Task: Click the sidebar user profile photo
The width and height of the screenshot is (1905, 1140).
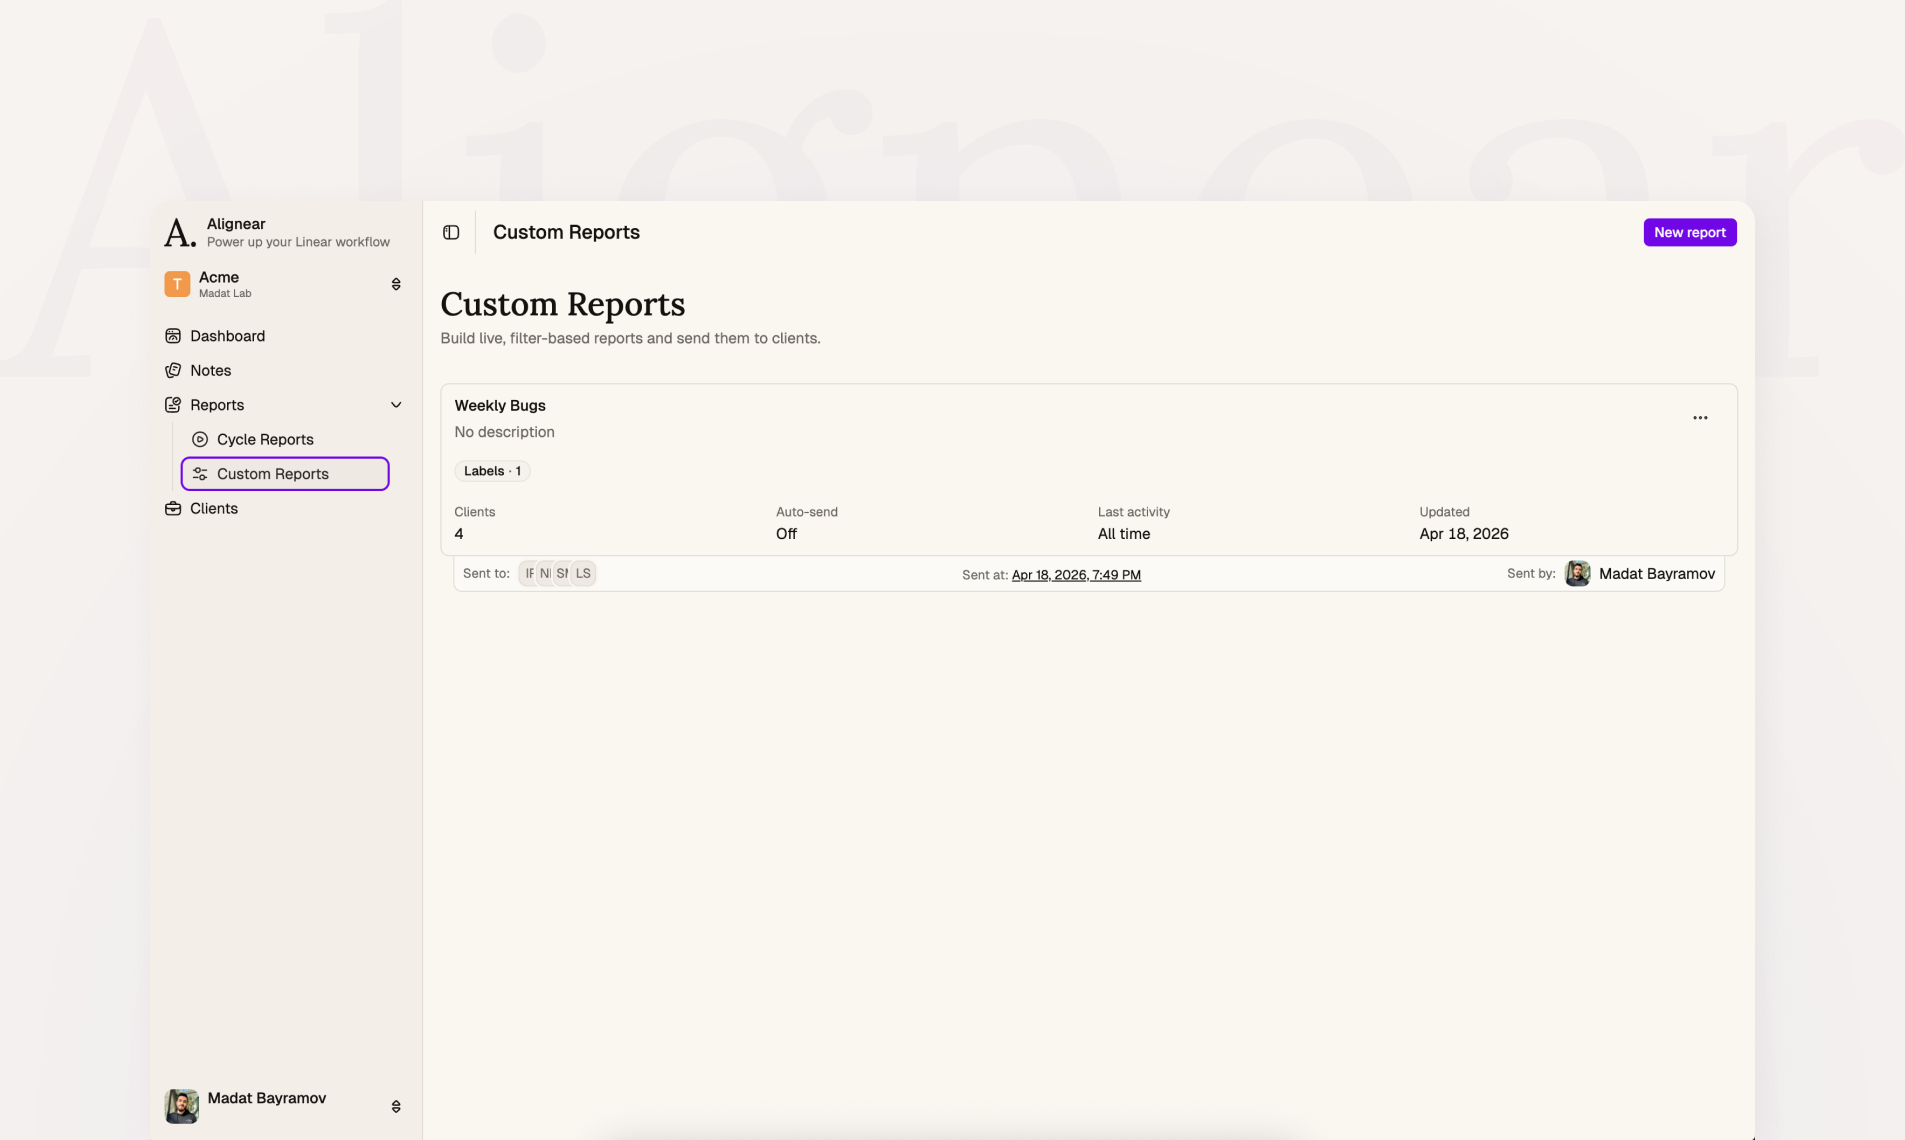Action: (x=181, y=1106)
